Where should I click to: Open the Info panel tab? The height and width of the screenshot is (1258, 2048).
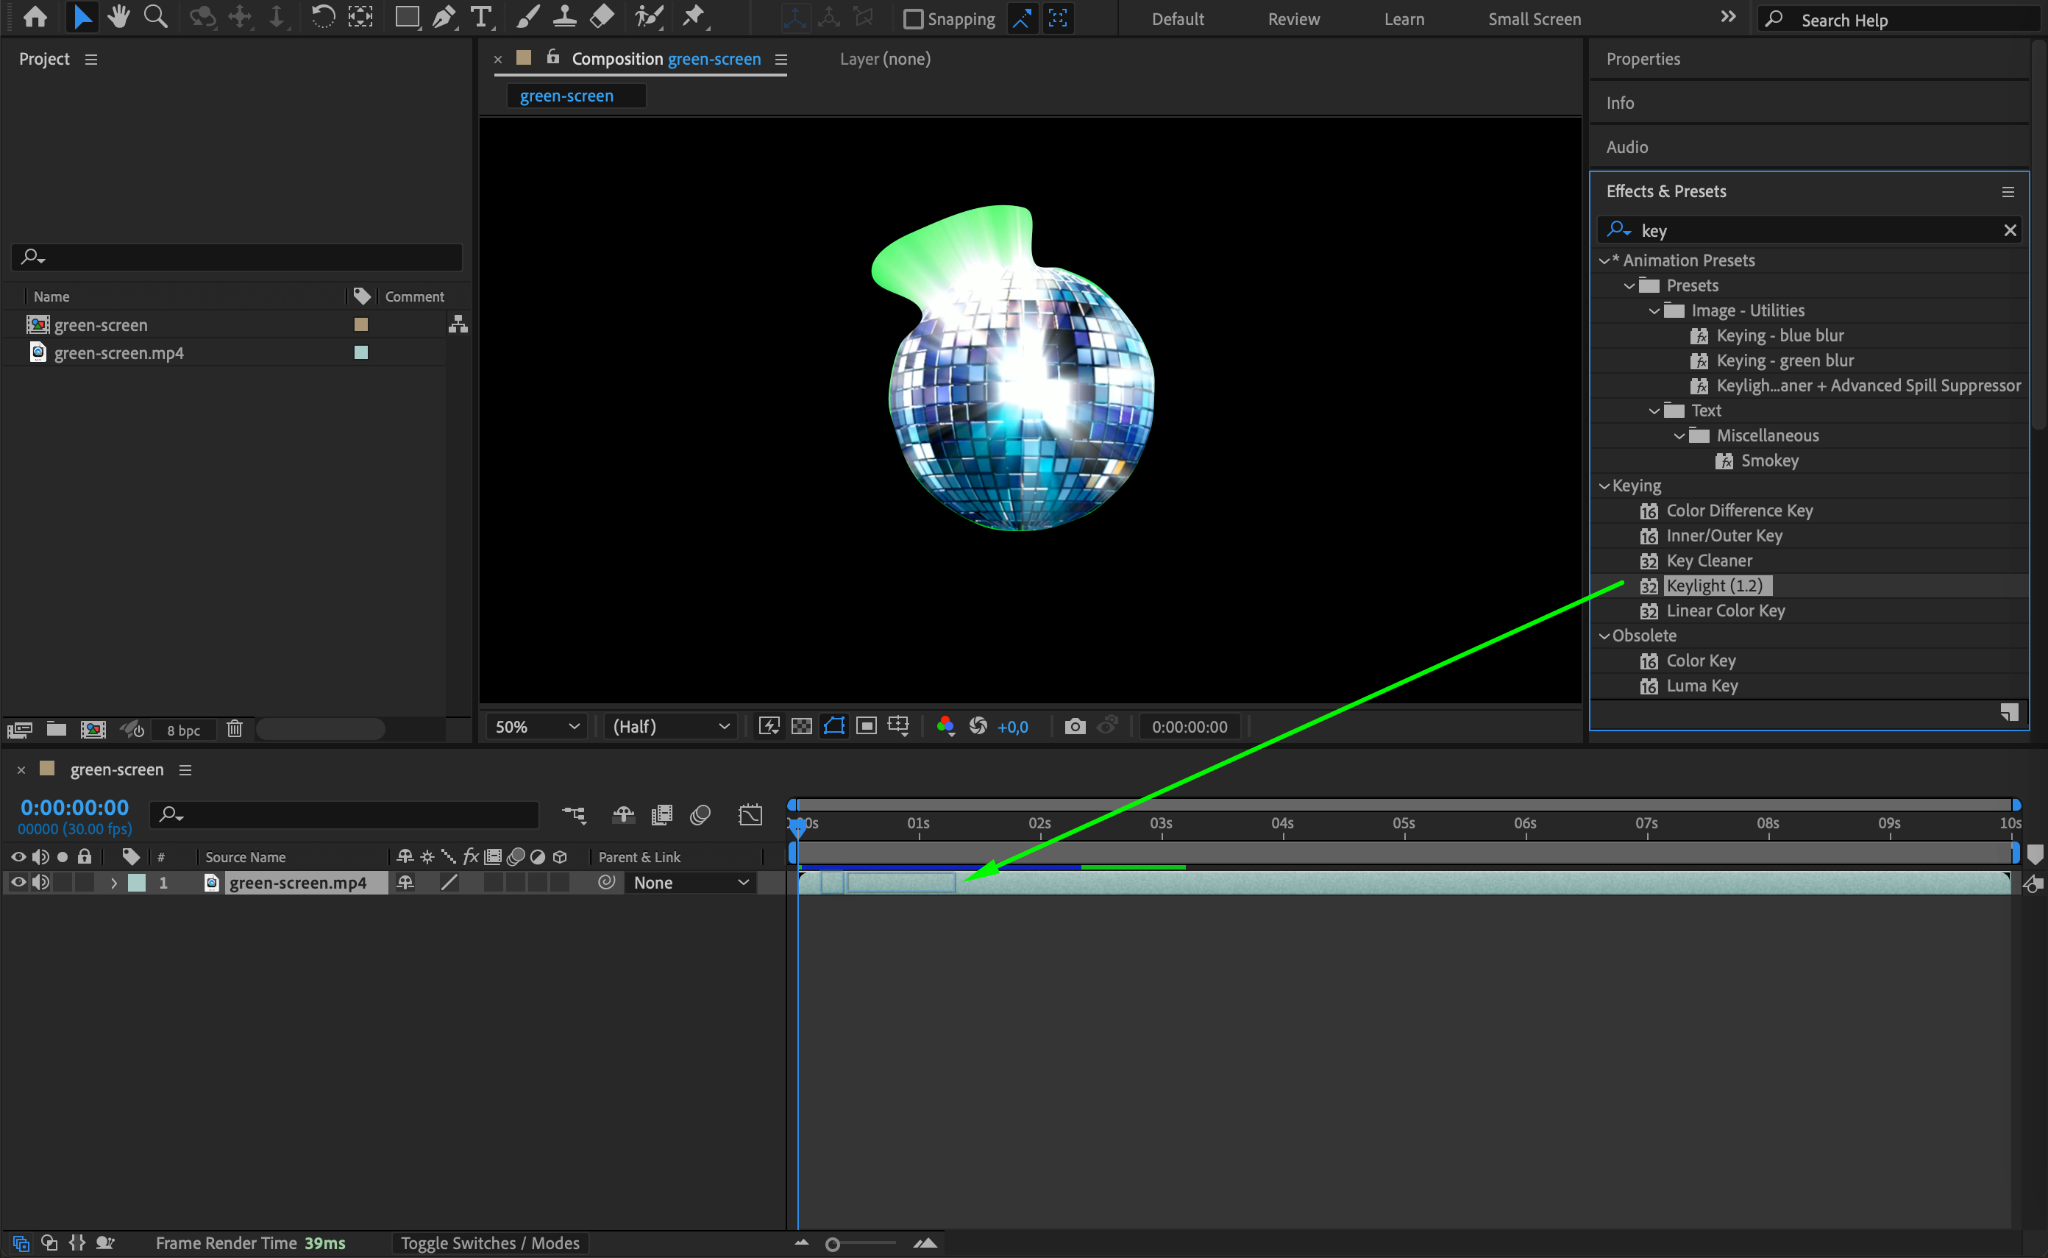[x=1620, y=103]
